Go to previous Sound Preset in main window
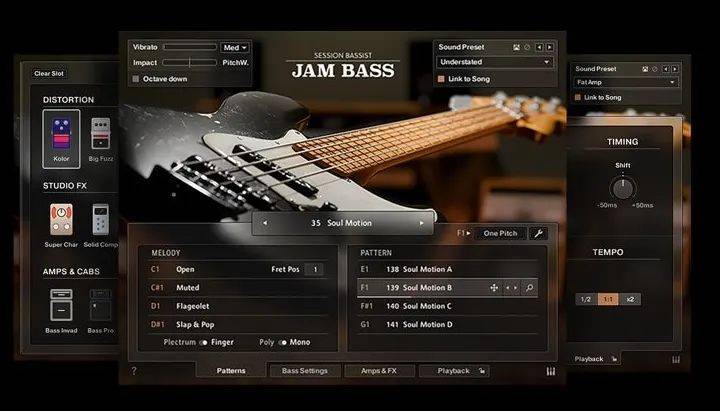Screen dimensions: 720x411 point(540,47)
